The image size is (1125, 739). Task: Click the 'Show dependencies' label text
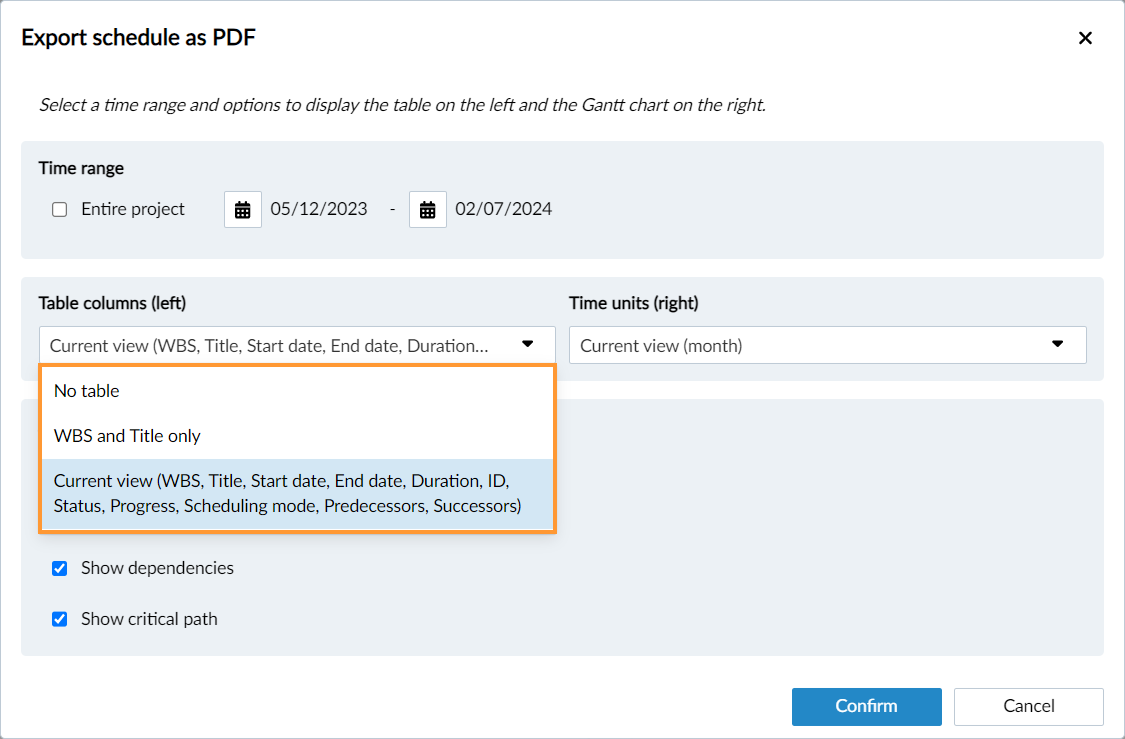coord(157,568)
